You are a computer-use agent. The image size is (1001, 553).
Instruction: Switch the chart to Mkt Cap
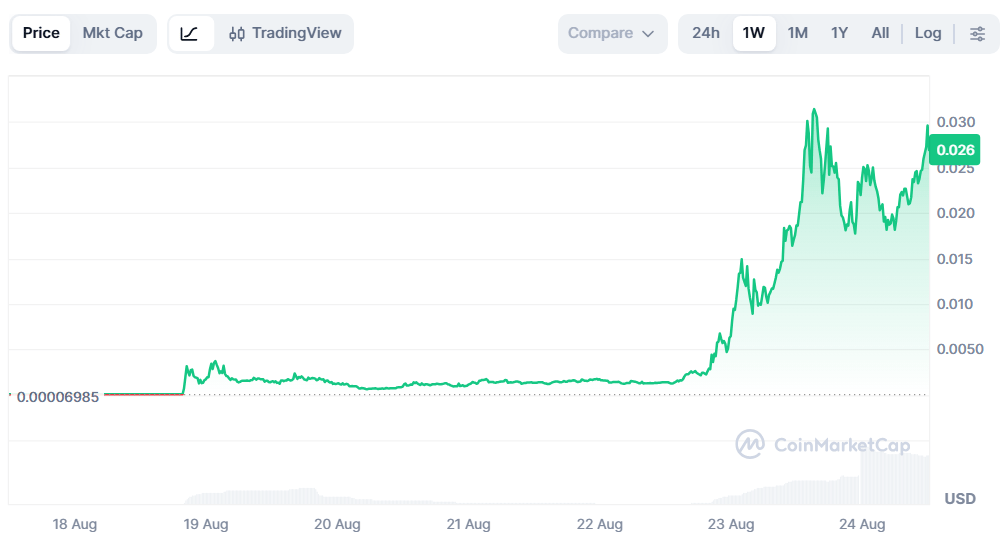112,33
